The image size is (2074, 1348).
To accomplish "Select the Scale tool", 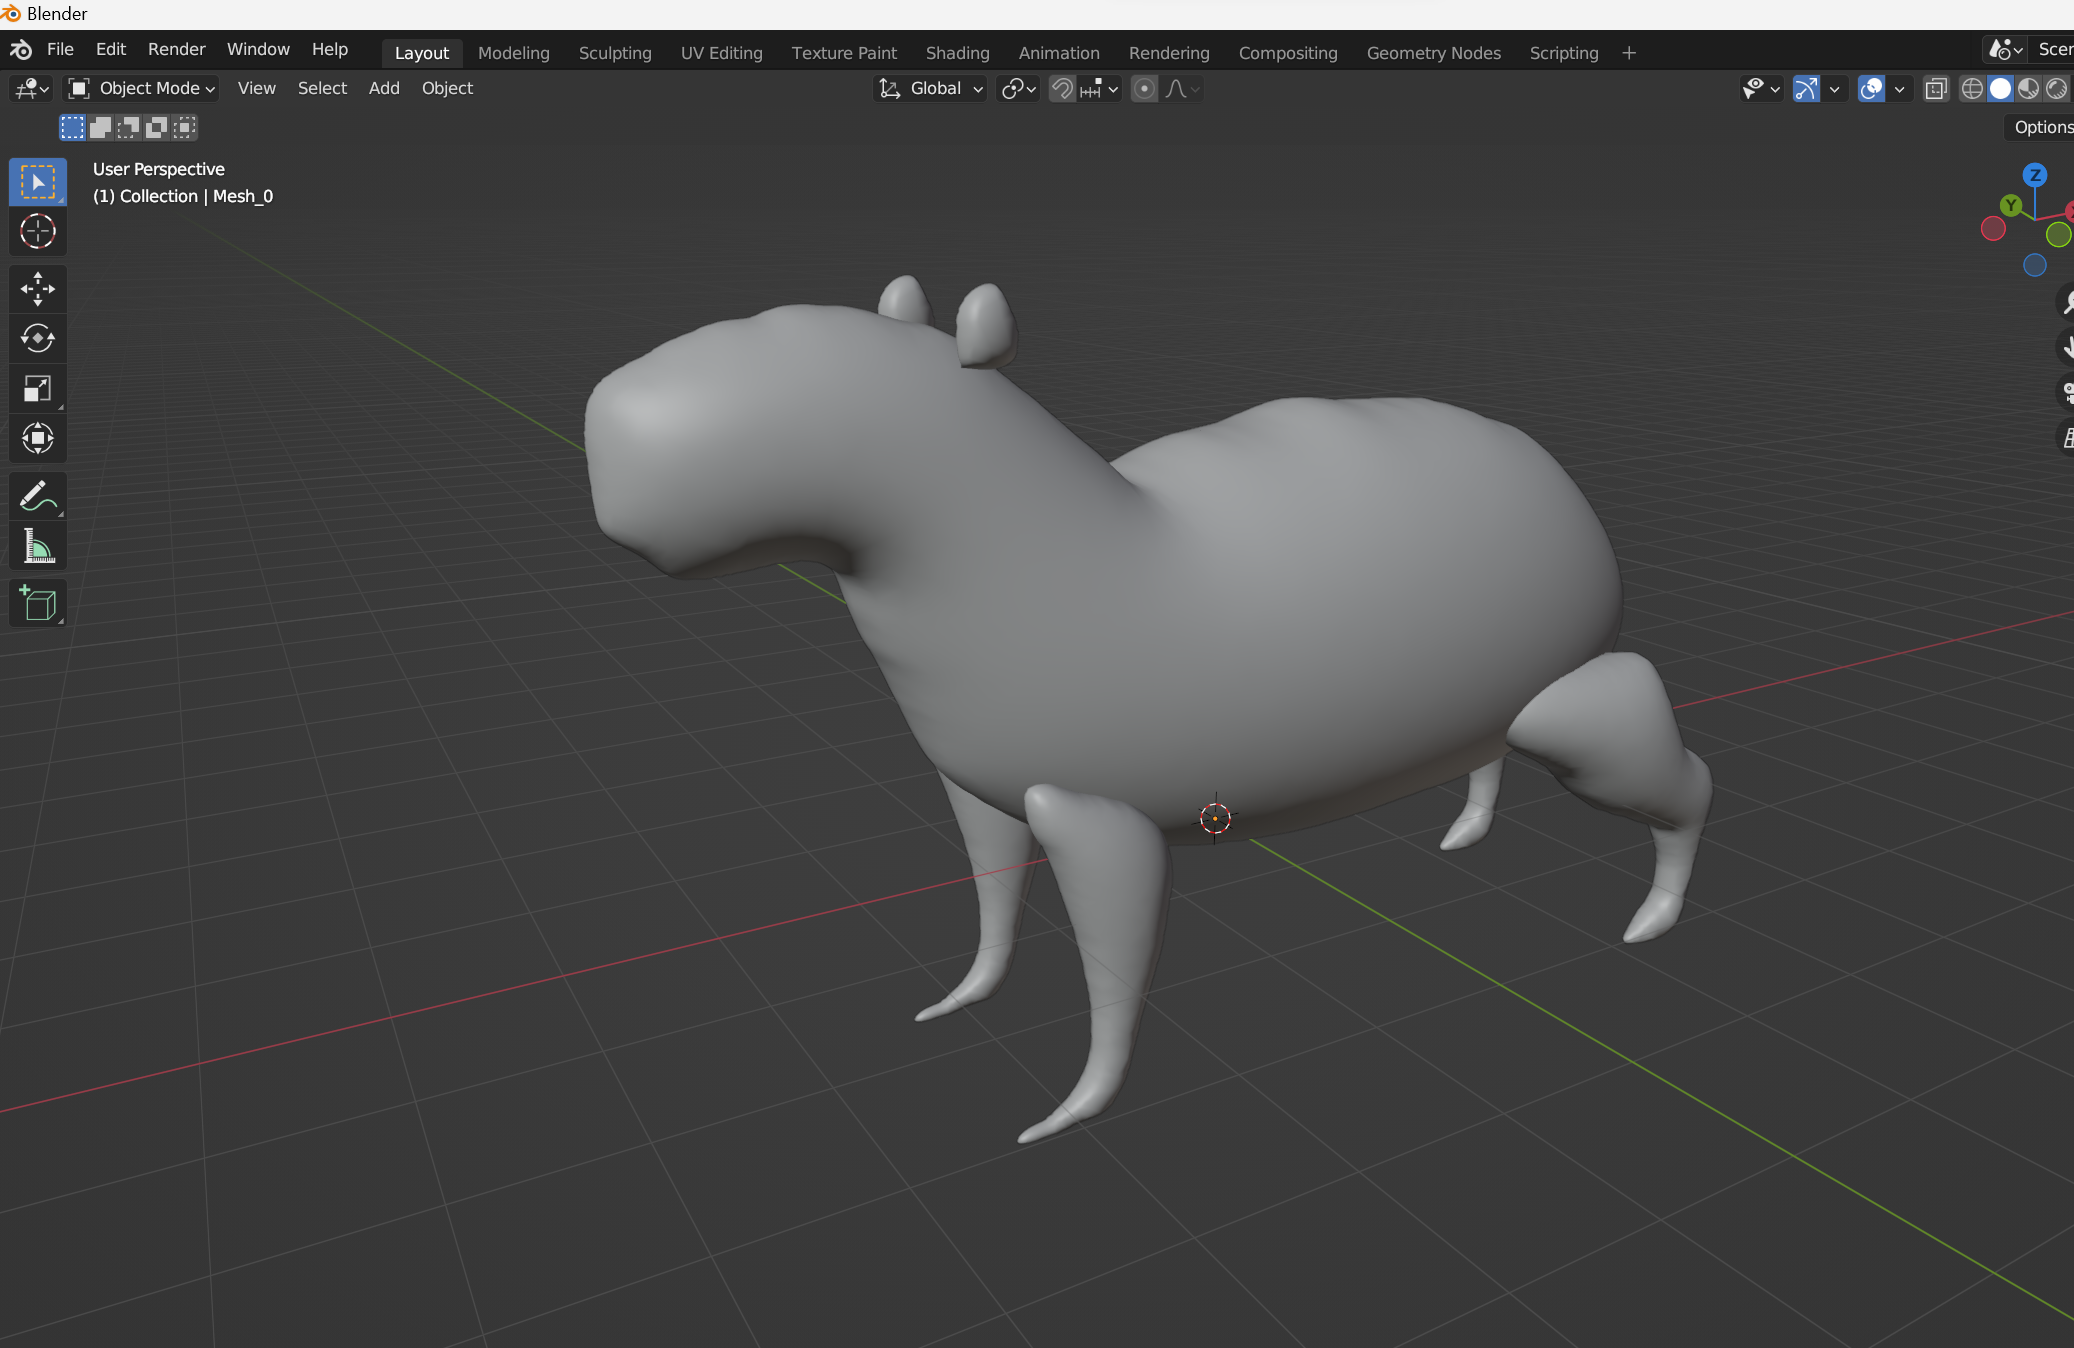I will tap(37, 389).
